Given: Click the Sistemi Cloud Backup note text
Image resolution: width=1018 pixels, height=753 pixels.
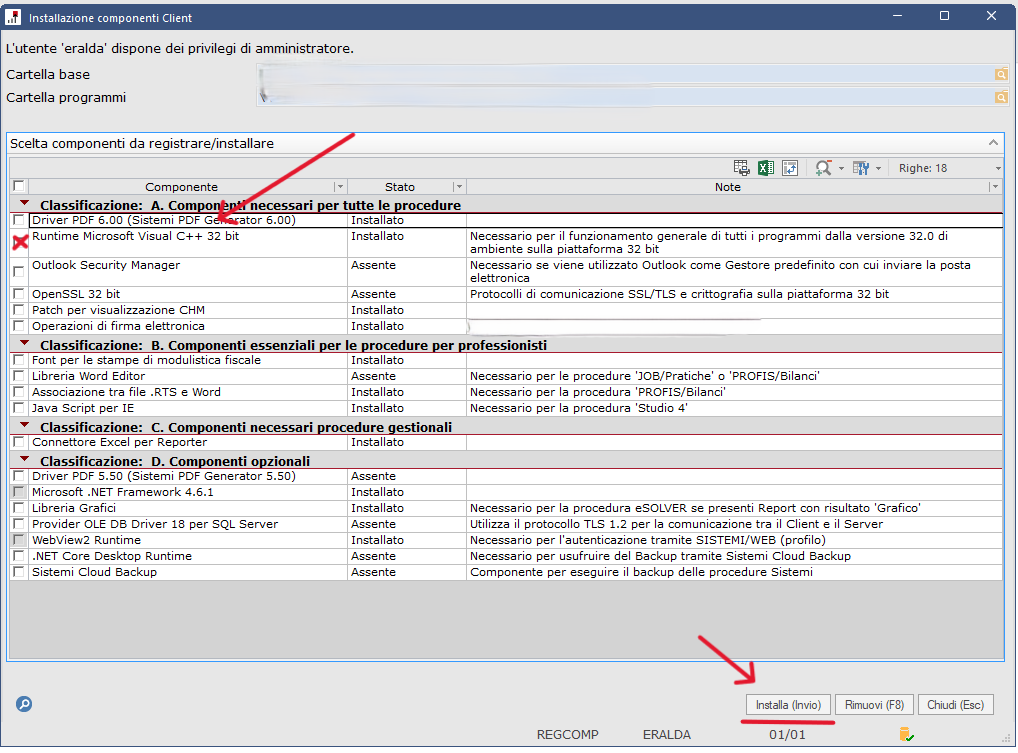Looking at the screenshot, I should [641, 572].
